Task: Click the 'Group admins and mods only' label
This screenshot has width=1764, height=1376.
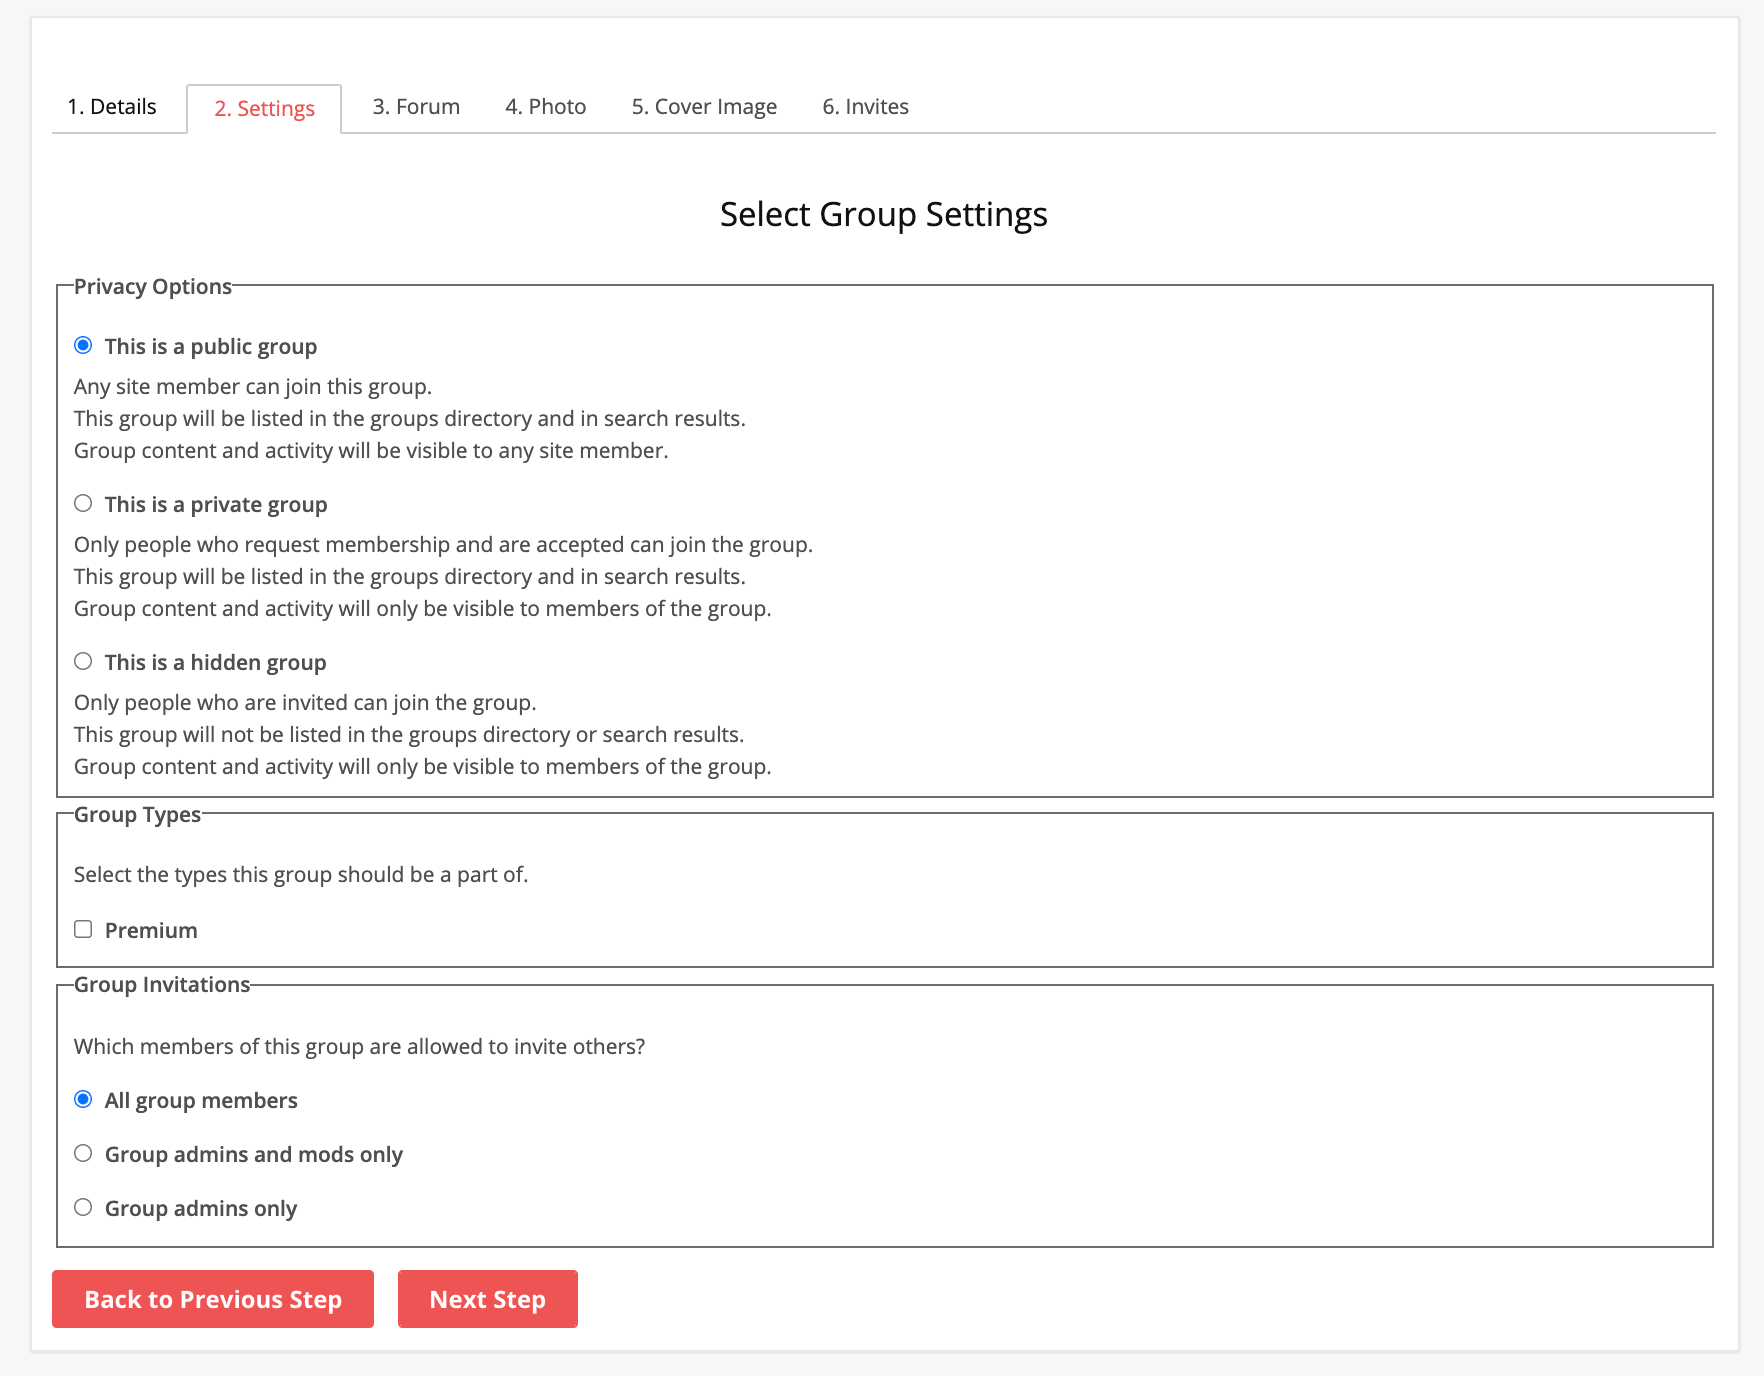Action: [x=254, y=1155]
